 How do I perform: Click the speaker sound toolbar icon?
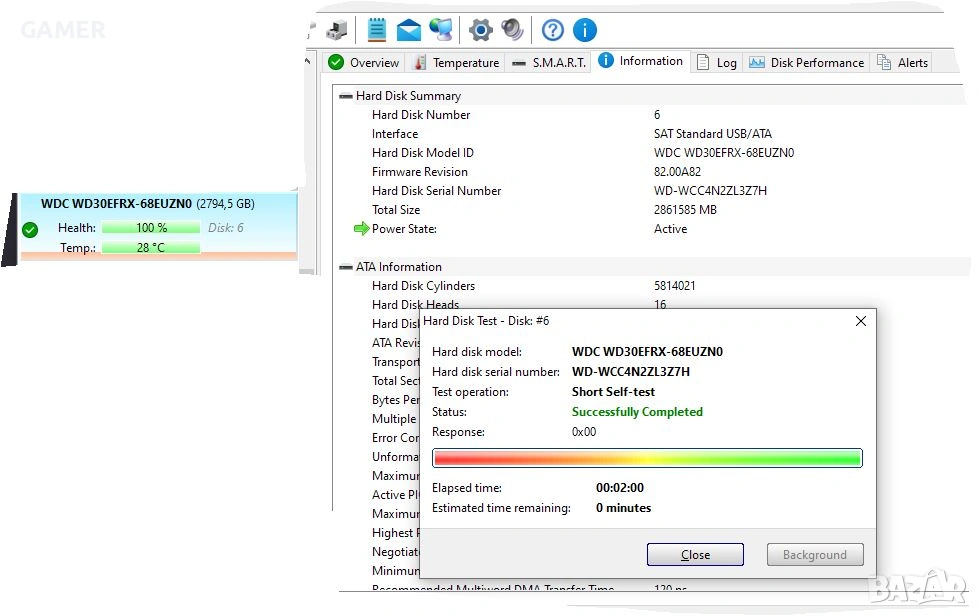coord(512,29)
